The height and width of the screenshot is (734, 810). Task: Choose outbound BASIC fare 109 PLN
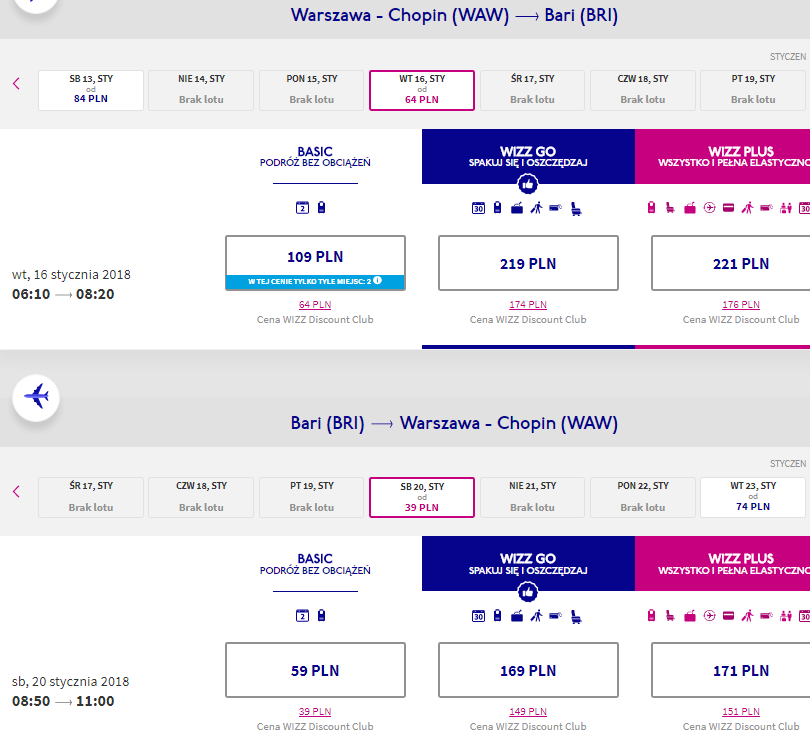315,263
